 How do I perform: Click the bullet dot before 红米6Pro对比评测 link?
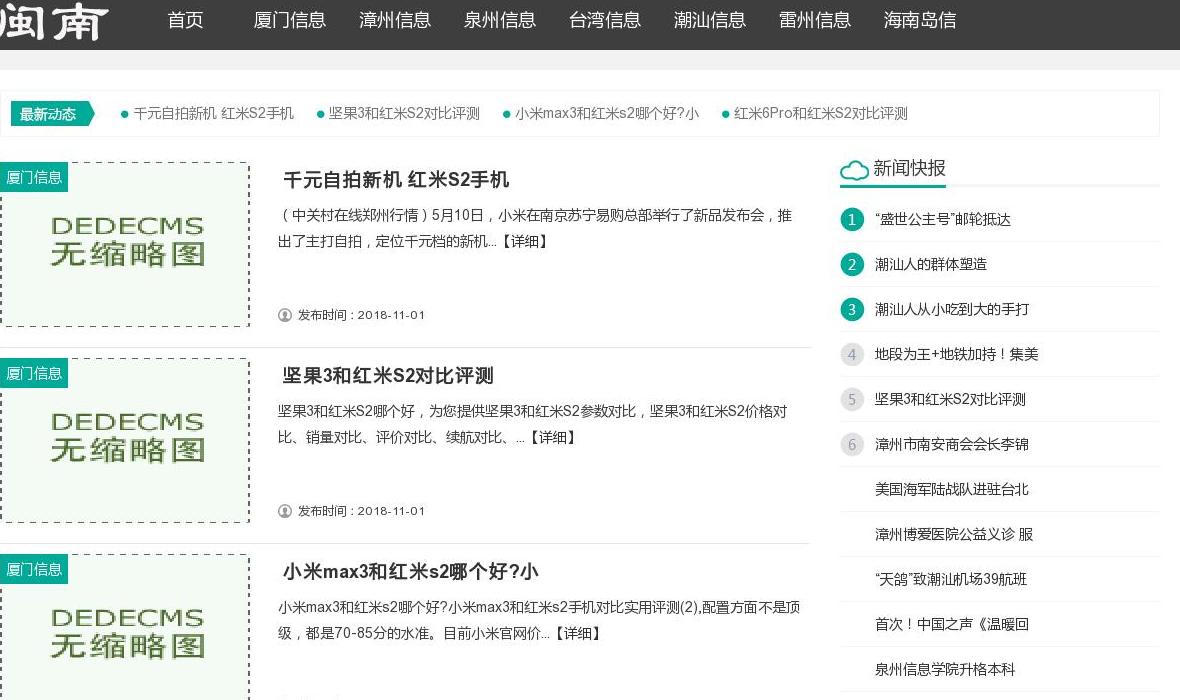click(725, 113)
